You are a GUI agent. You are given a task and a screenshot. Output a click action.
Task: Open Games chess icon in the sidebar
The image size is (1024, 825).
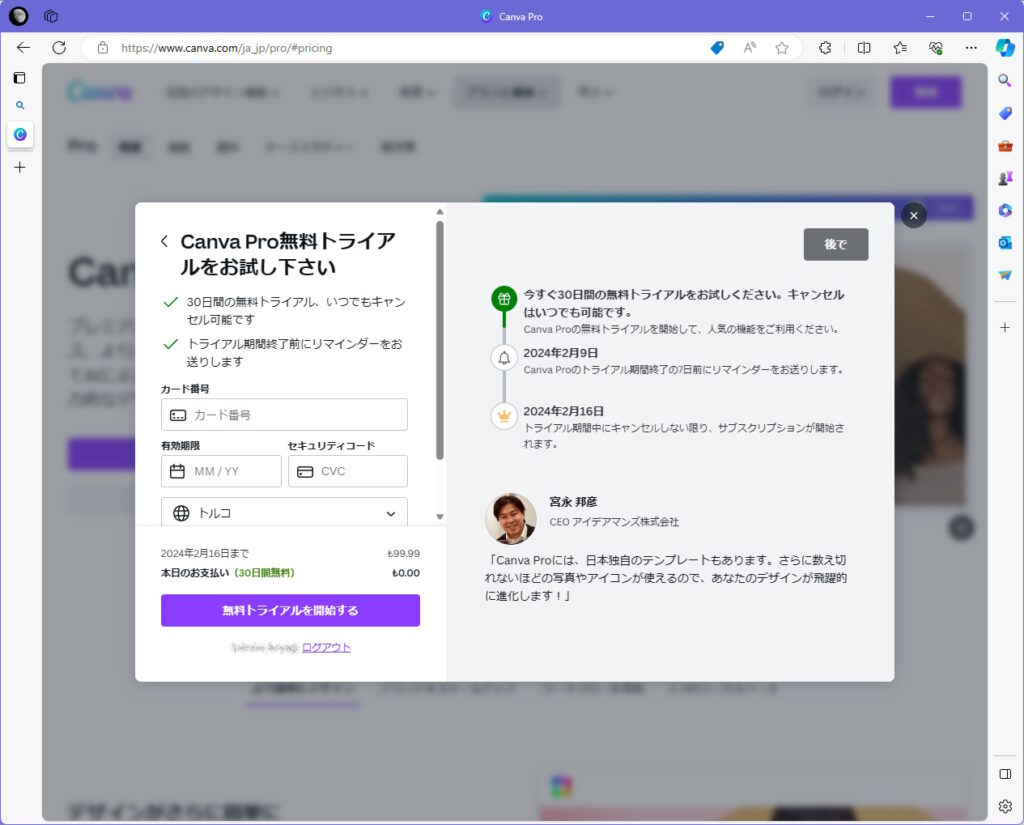(x=1005, y=178)
